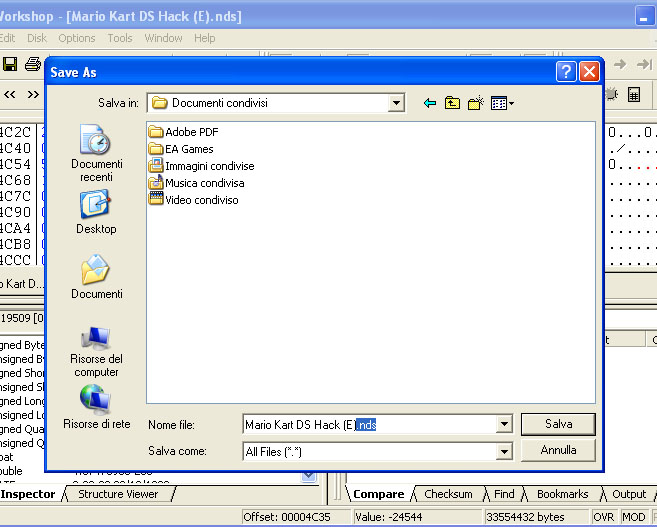The image size is (657, 527).
Task: Click the right arrow navigation icon
Action: click(620, 64)
